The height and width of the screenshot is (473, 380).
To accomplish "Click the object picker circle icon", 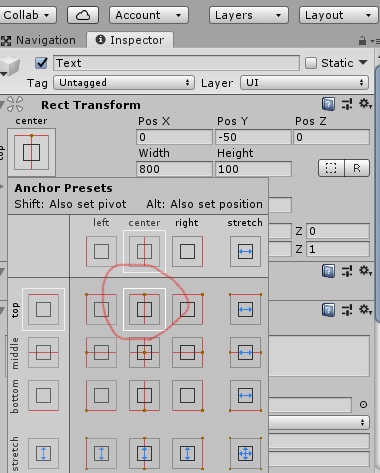I will (x=363, y=404).
